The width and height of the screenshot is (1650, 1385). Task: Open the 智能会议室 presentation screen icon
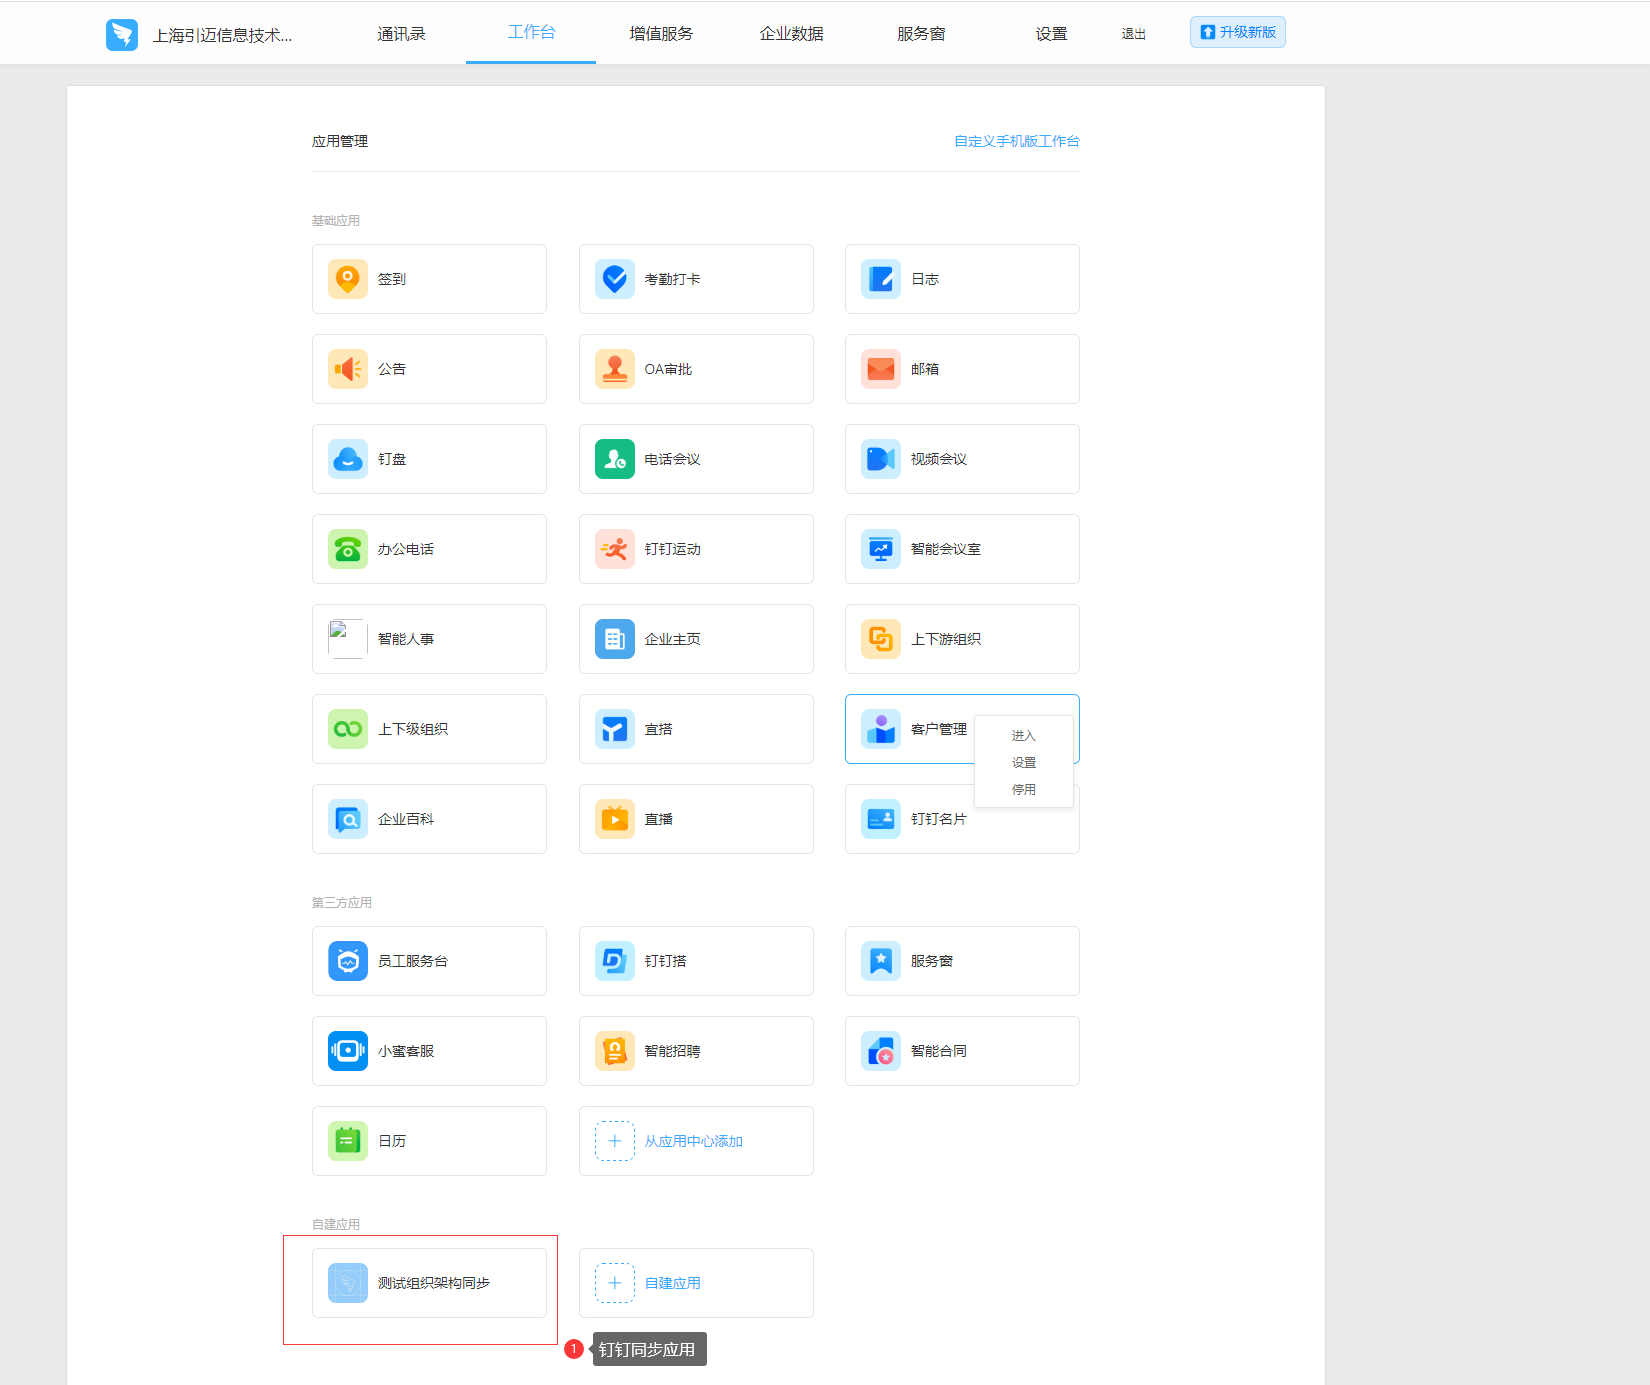tap(881, 549)
